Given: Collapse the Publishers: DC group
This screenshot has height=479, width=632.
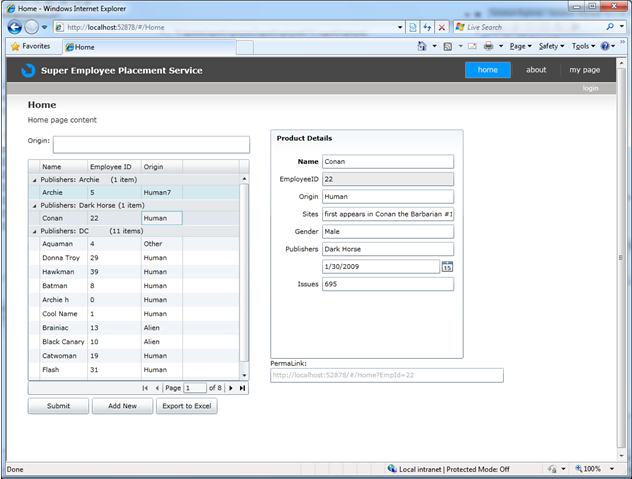Looking at the screenshot, I should coord(34,230).
